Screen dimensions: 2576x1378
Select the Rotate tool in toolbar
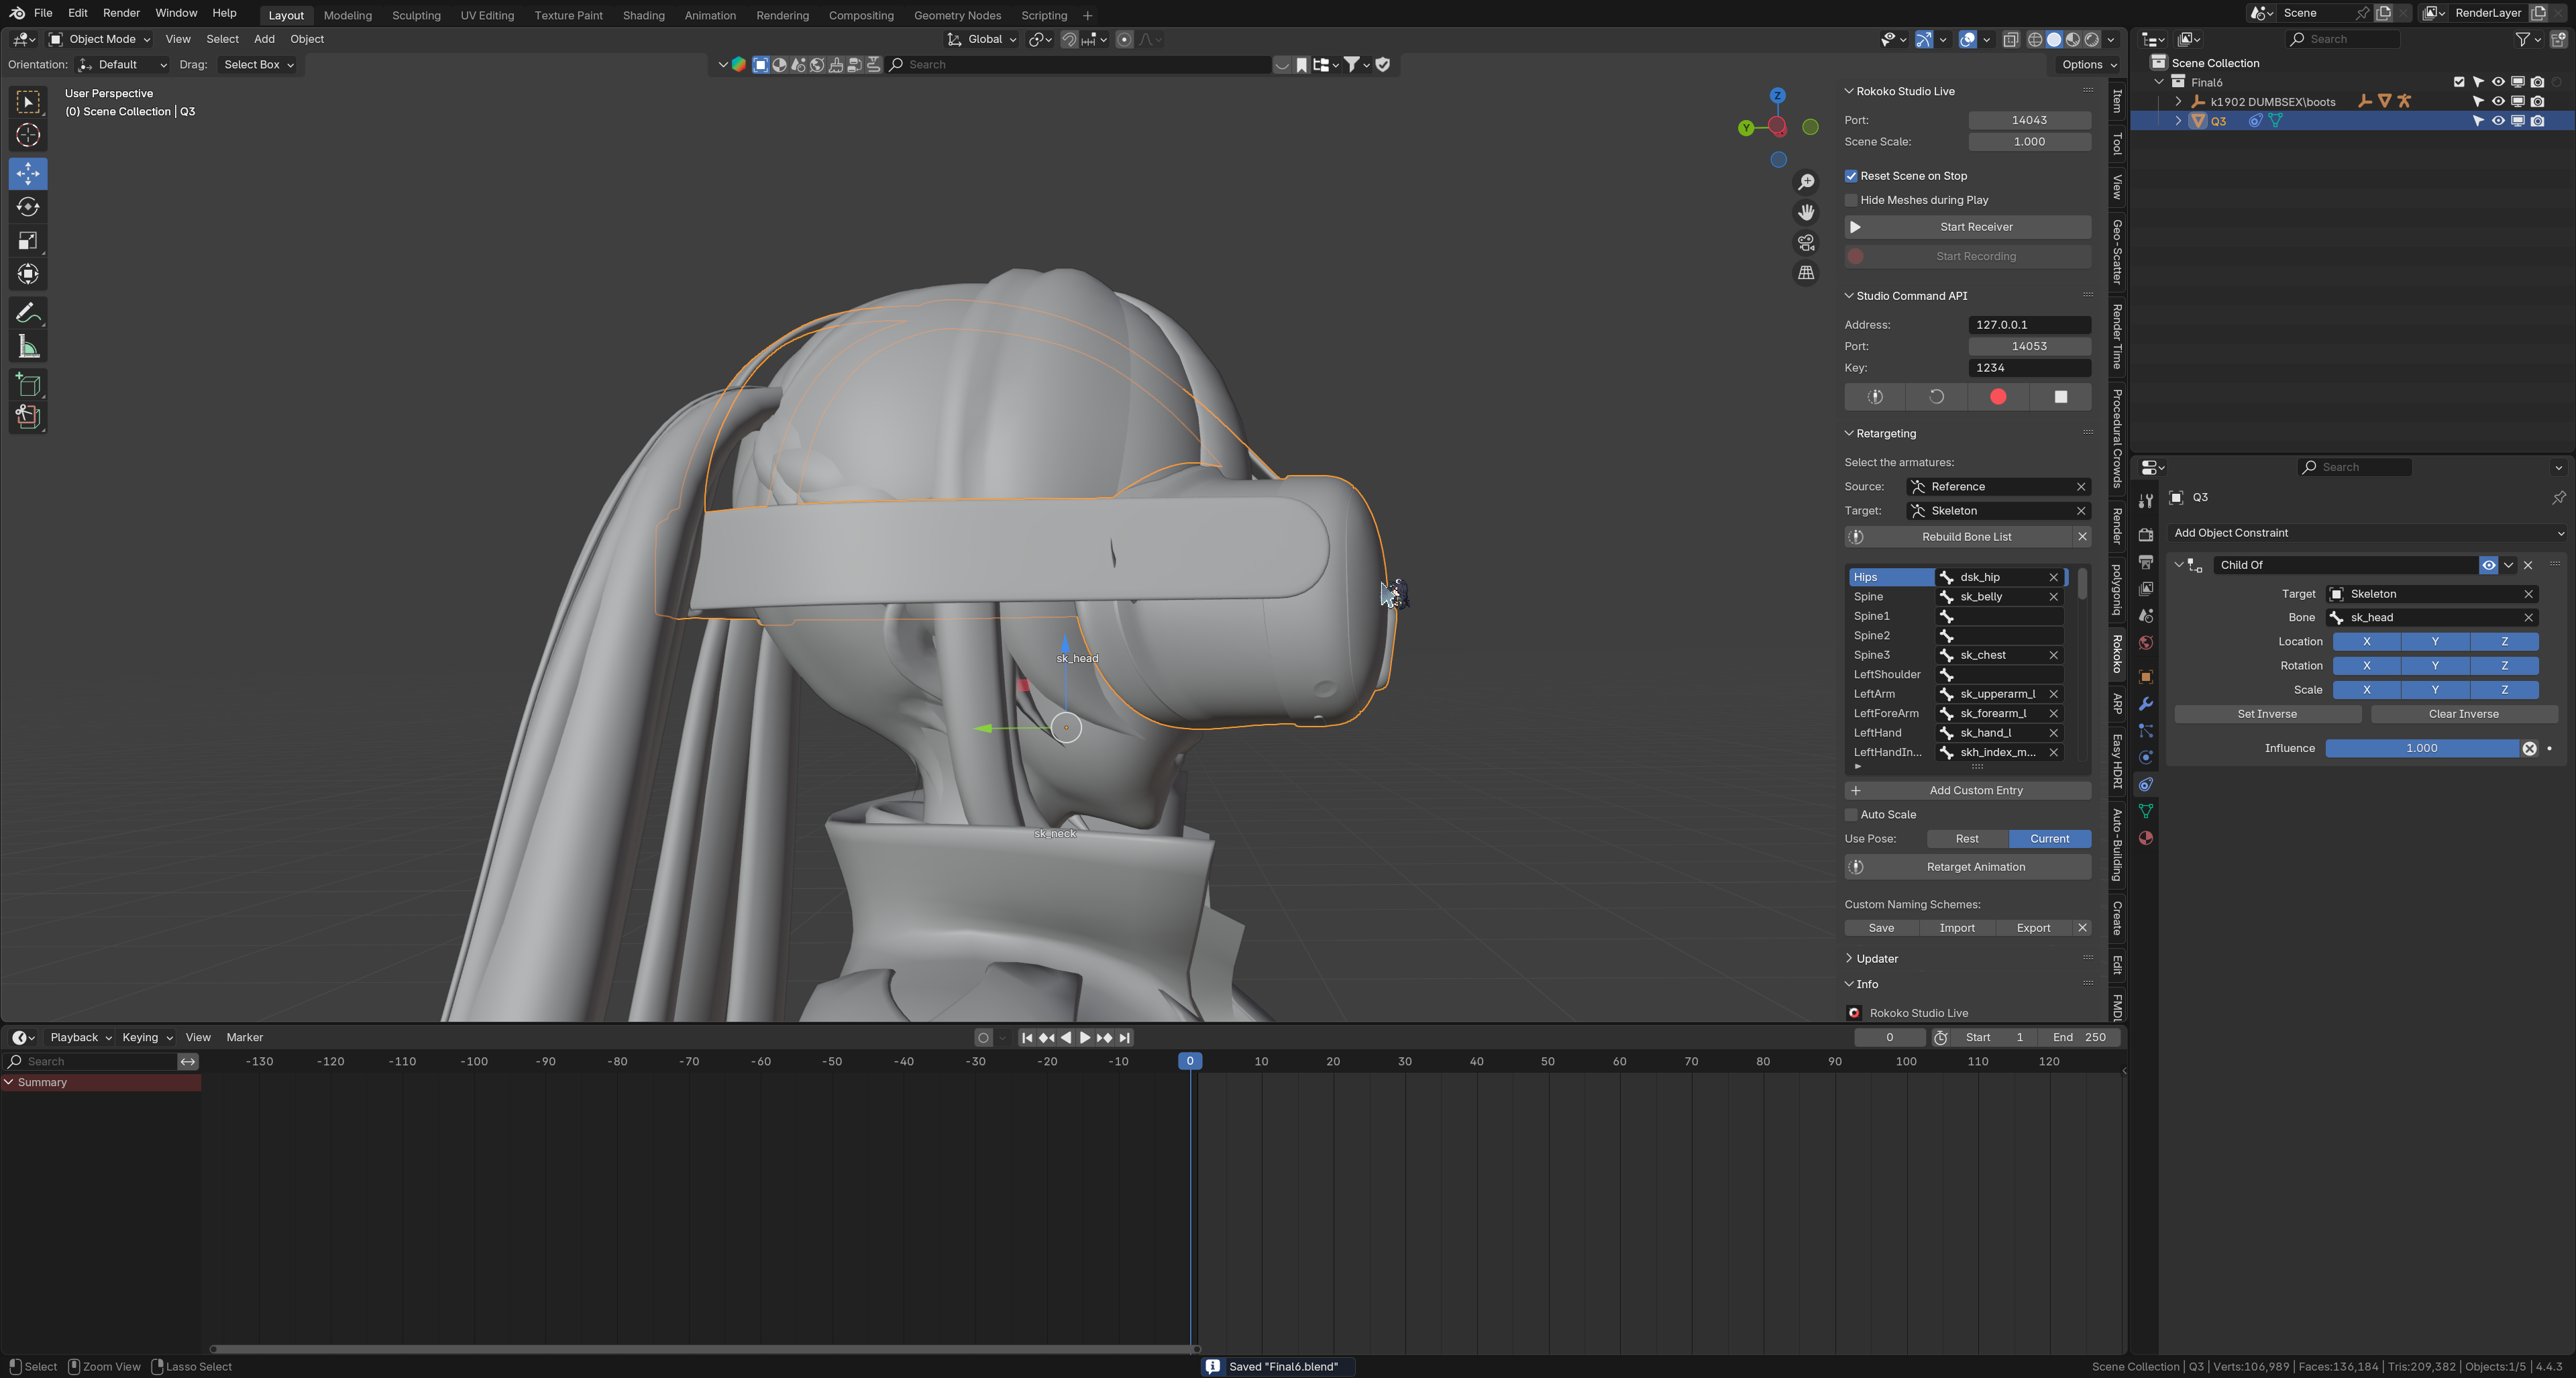pyautogui.click(x=28, y=207)
